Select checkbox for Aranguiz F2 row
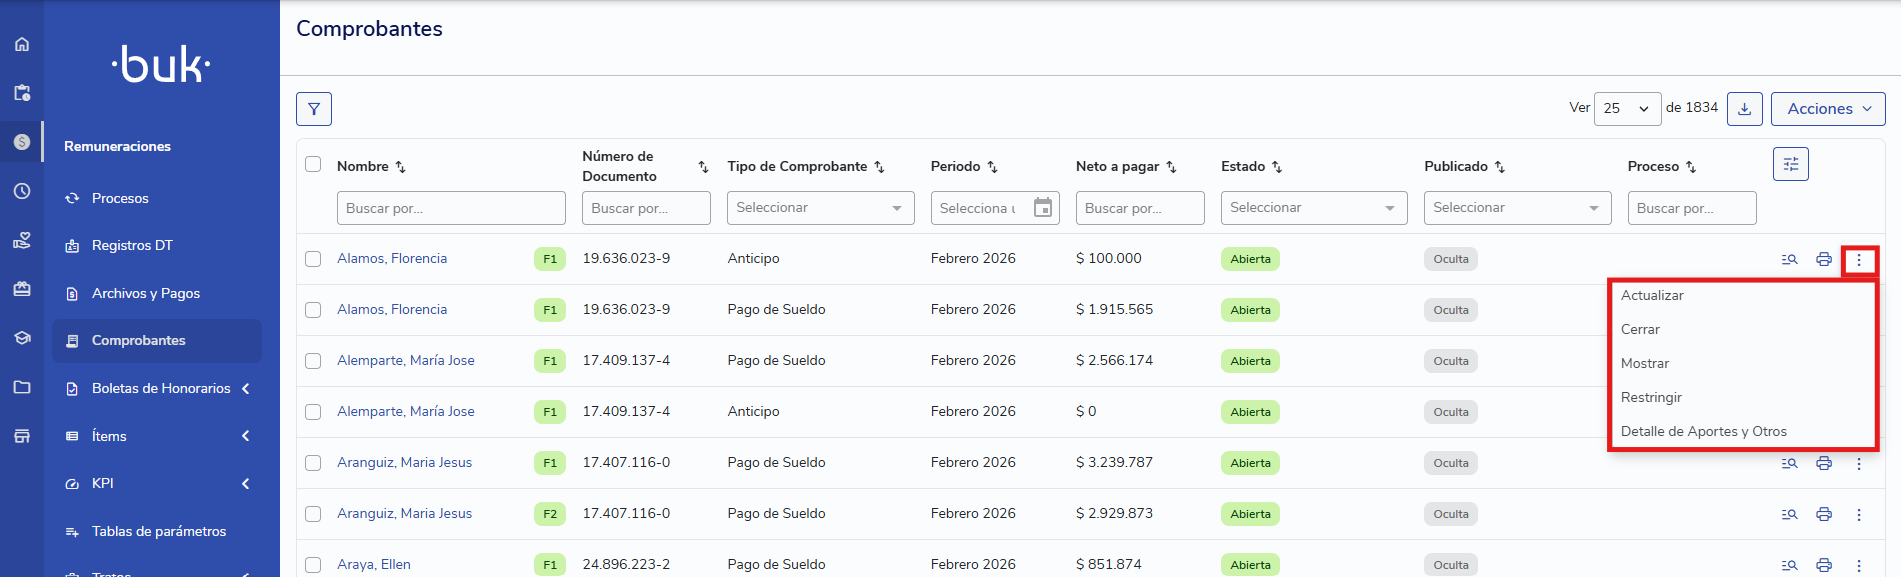The width and height of the screenshot is (1901, 577). tap(313, 514)
